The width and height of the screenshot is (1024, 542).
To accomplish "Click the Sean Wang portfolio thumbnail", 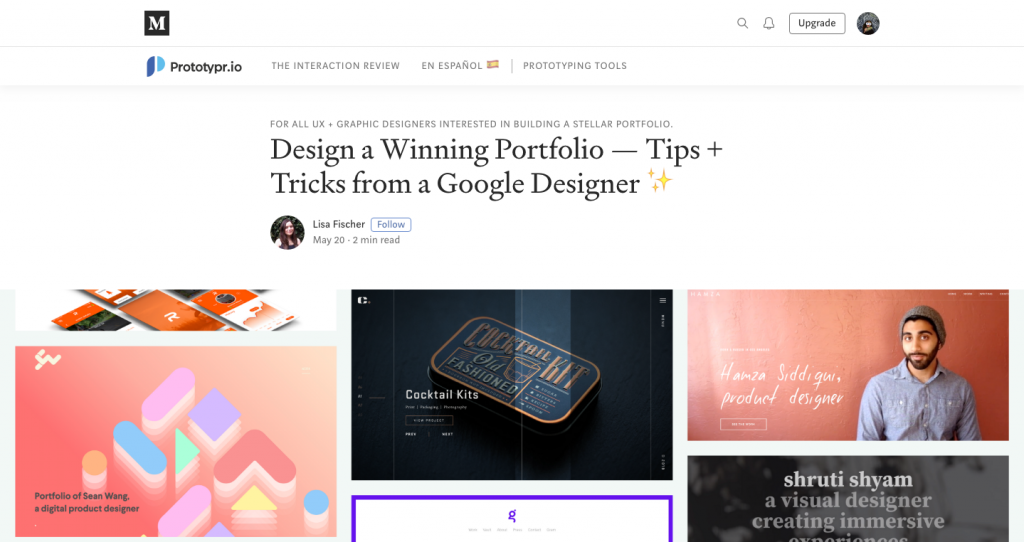I will pos(176,441).
